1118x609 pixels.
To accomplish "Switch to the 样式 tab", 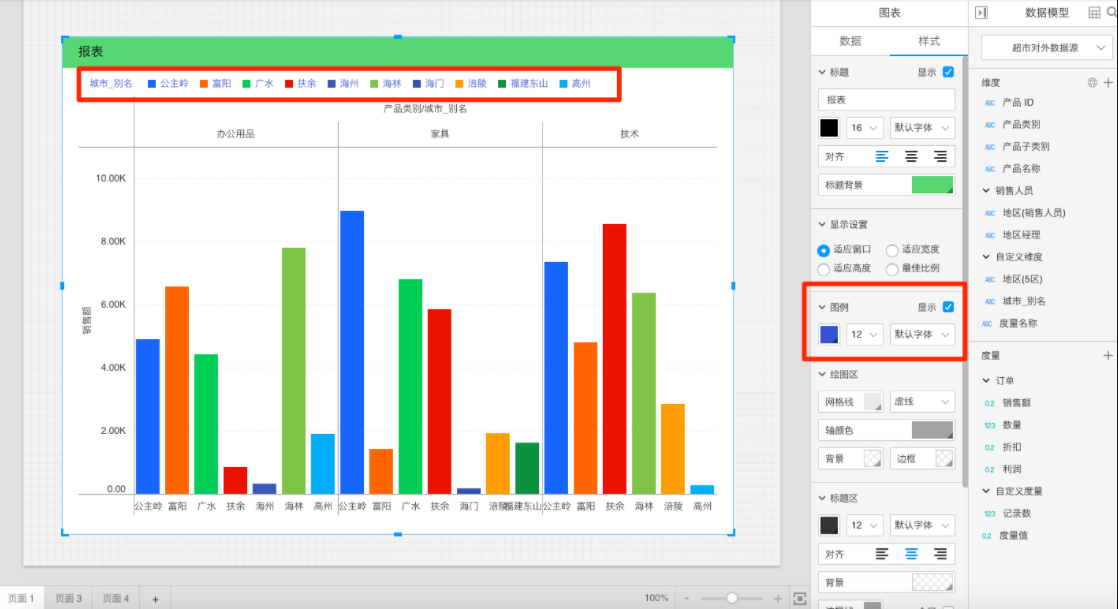I will click(928, 41).
